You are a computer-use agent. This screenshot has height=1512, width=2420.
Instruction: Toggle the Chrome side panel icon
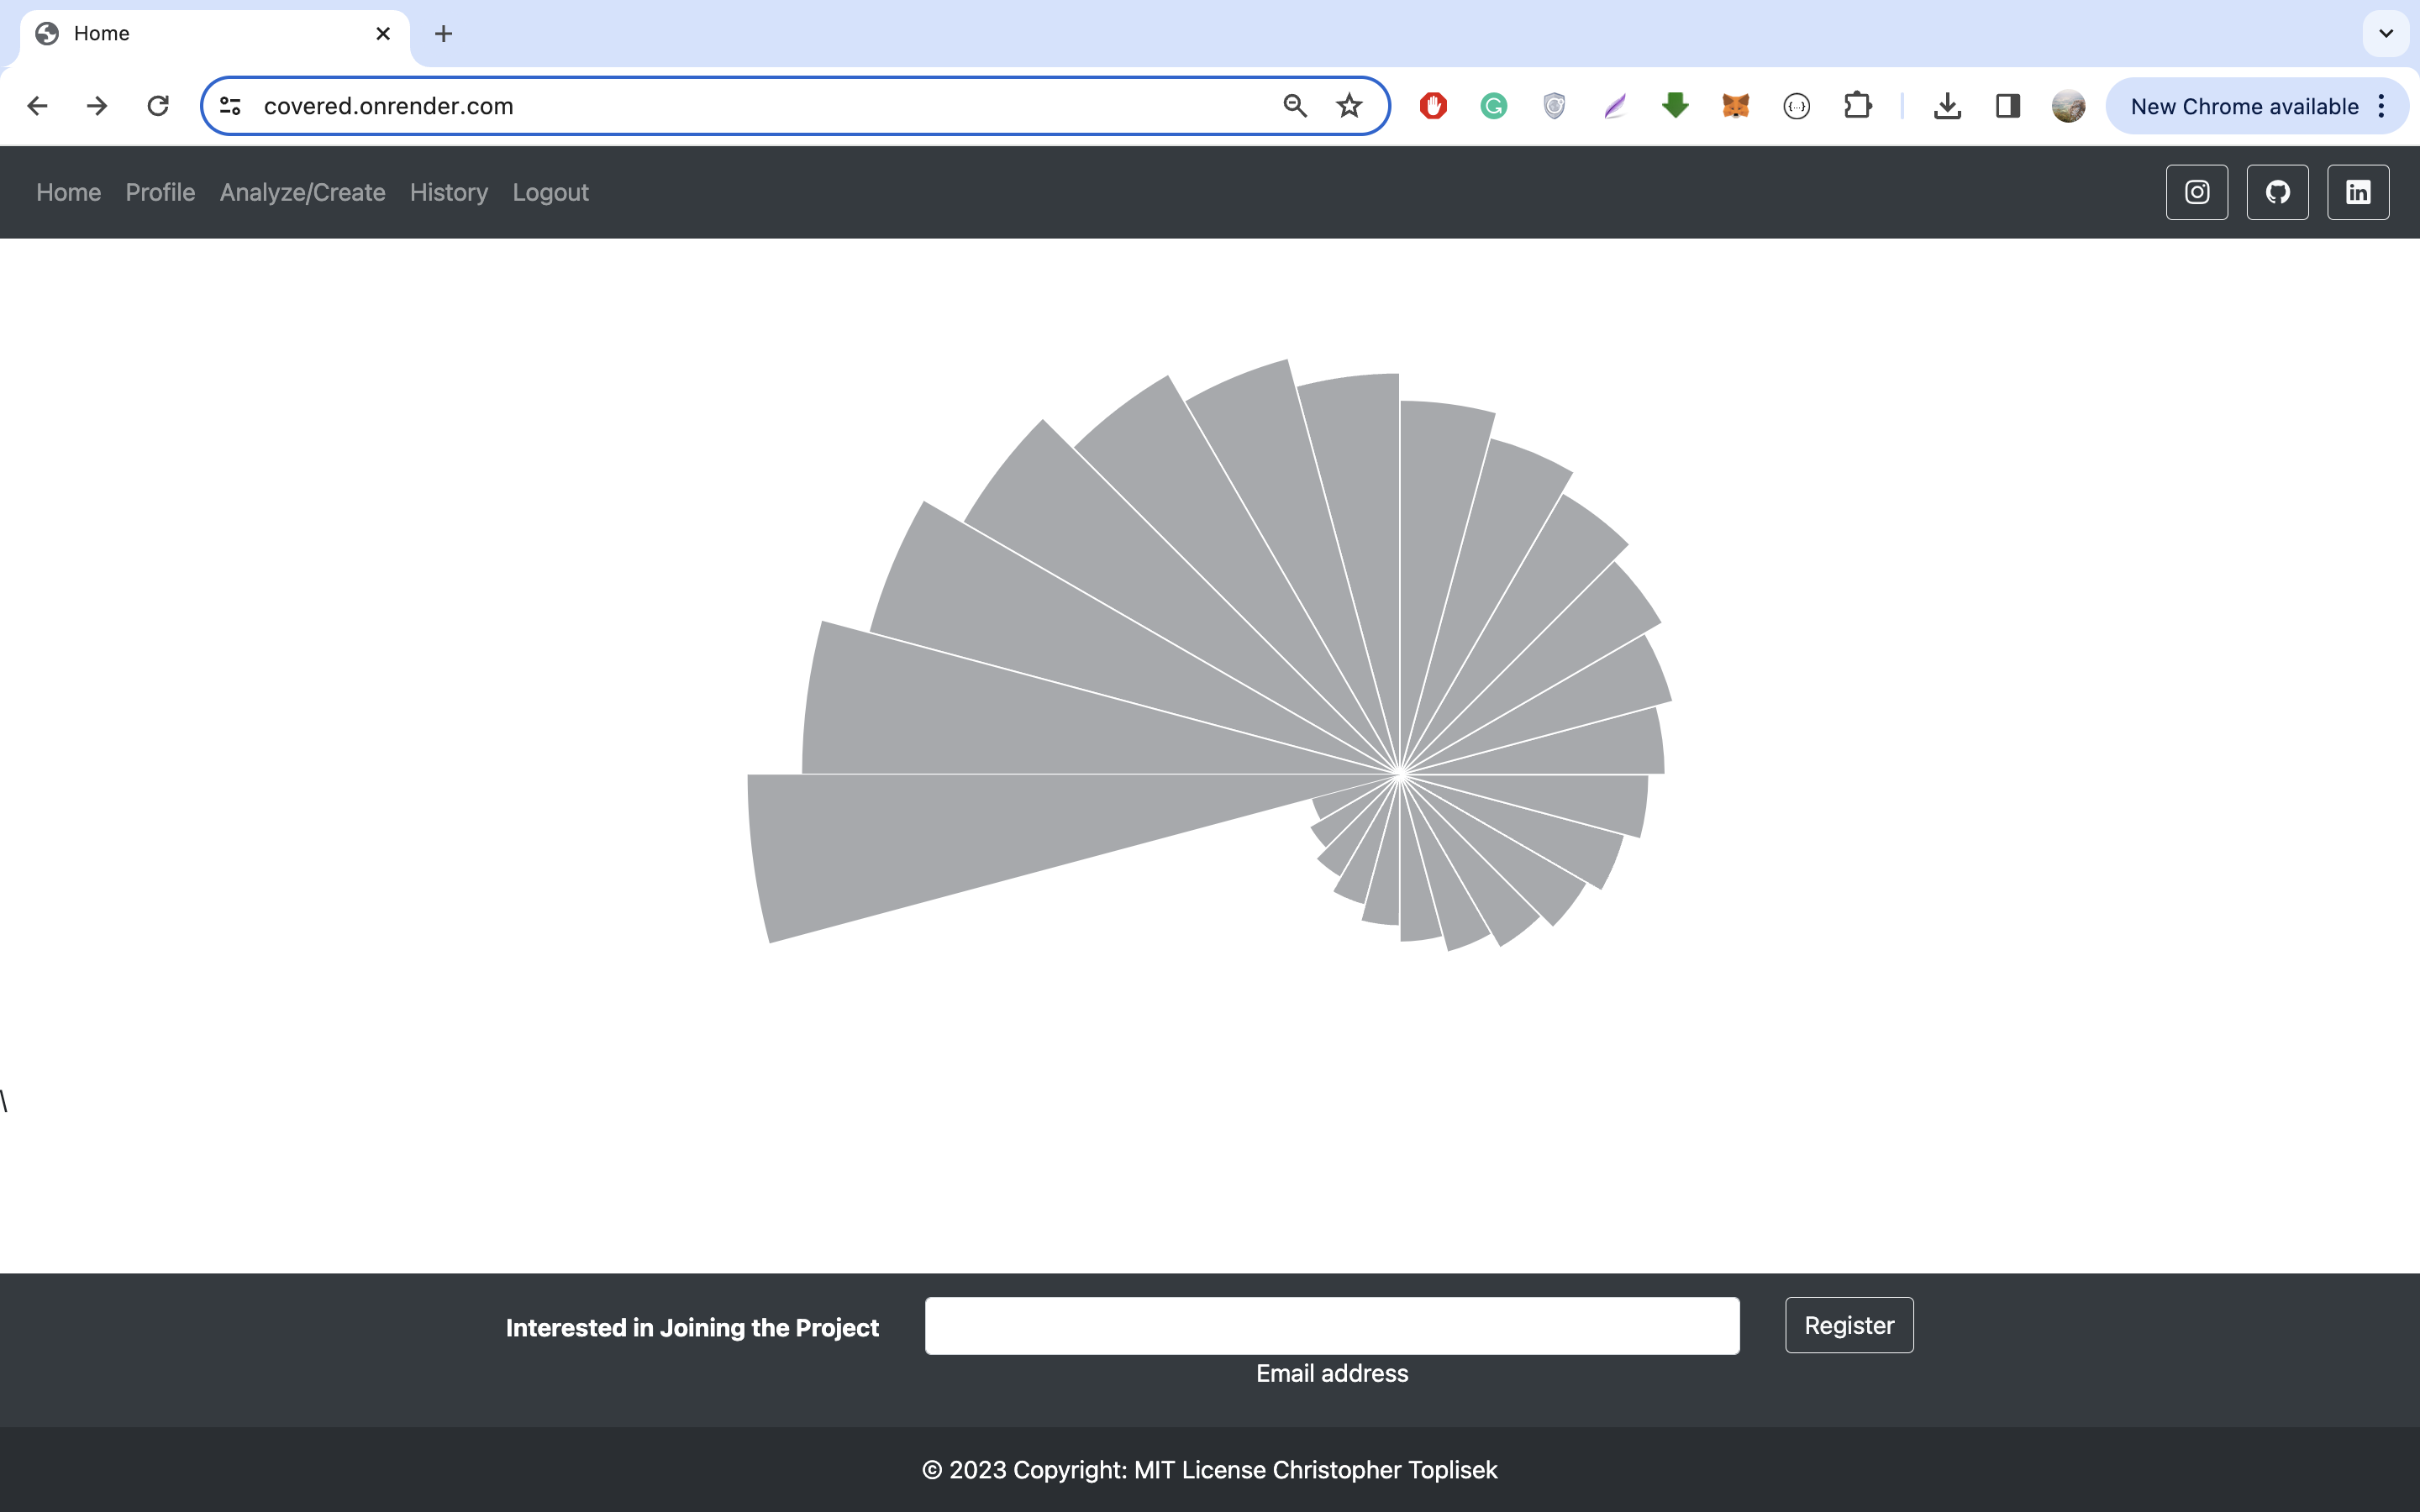coord(2007,105)
